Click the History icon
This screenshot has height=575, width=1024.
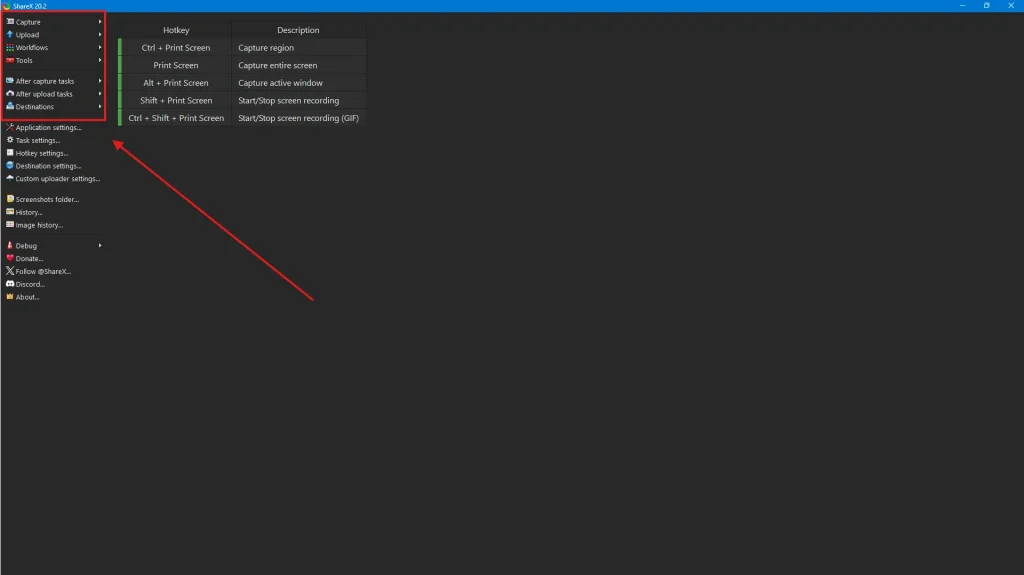coord(10,212)
